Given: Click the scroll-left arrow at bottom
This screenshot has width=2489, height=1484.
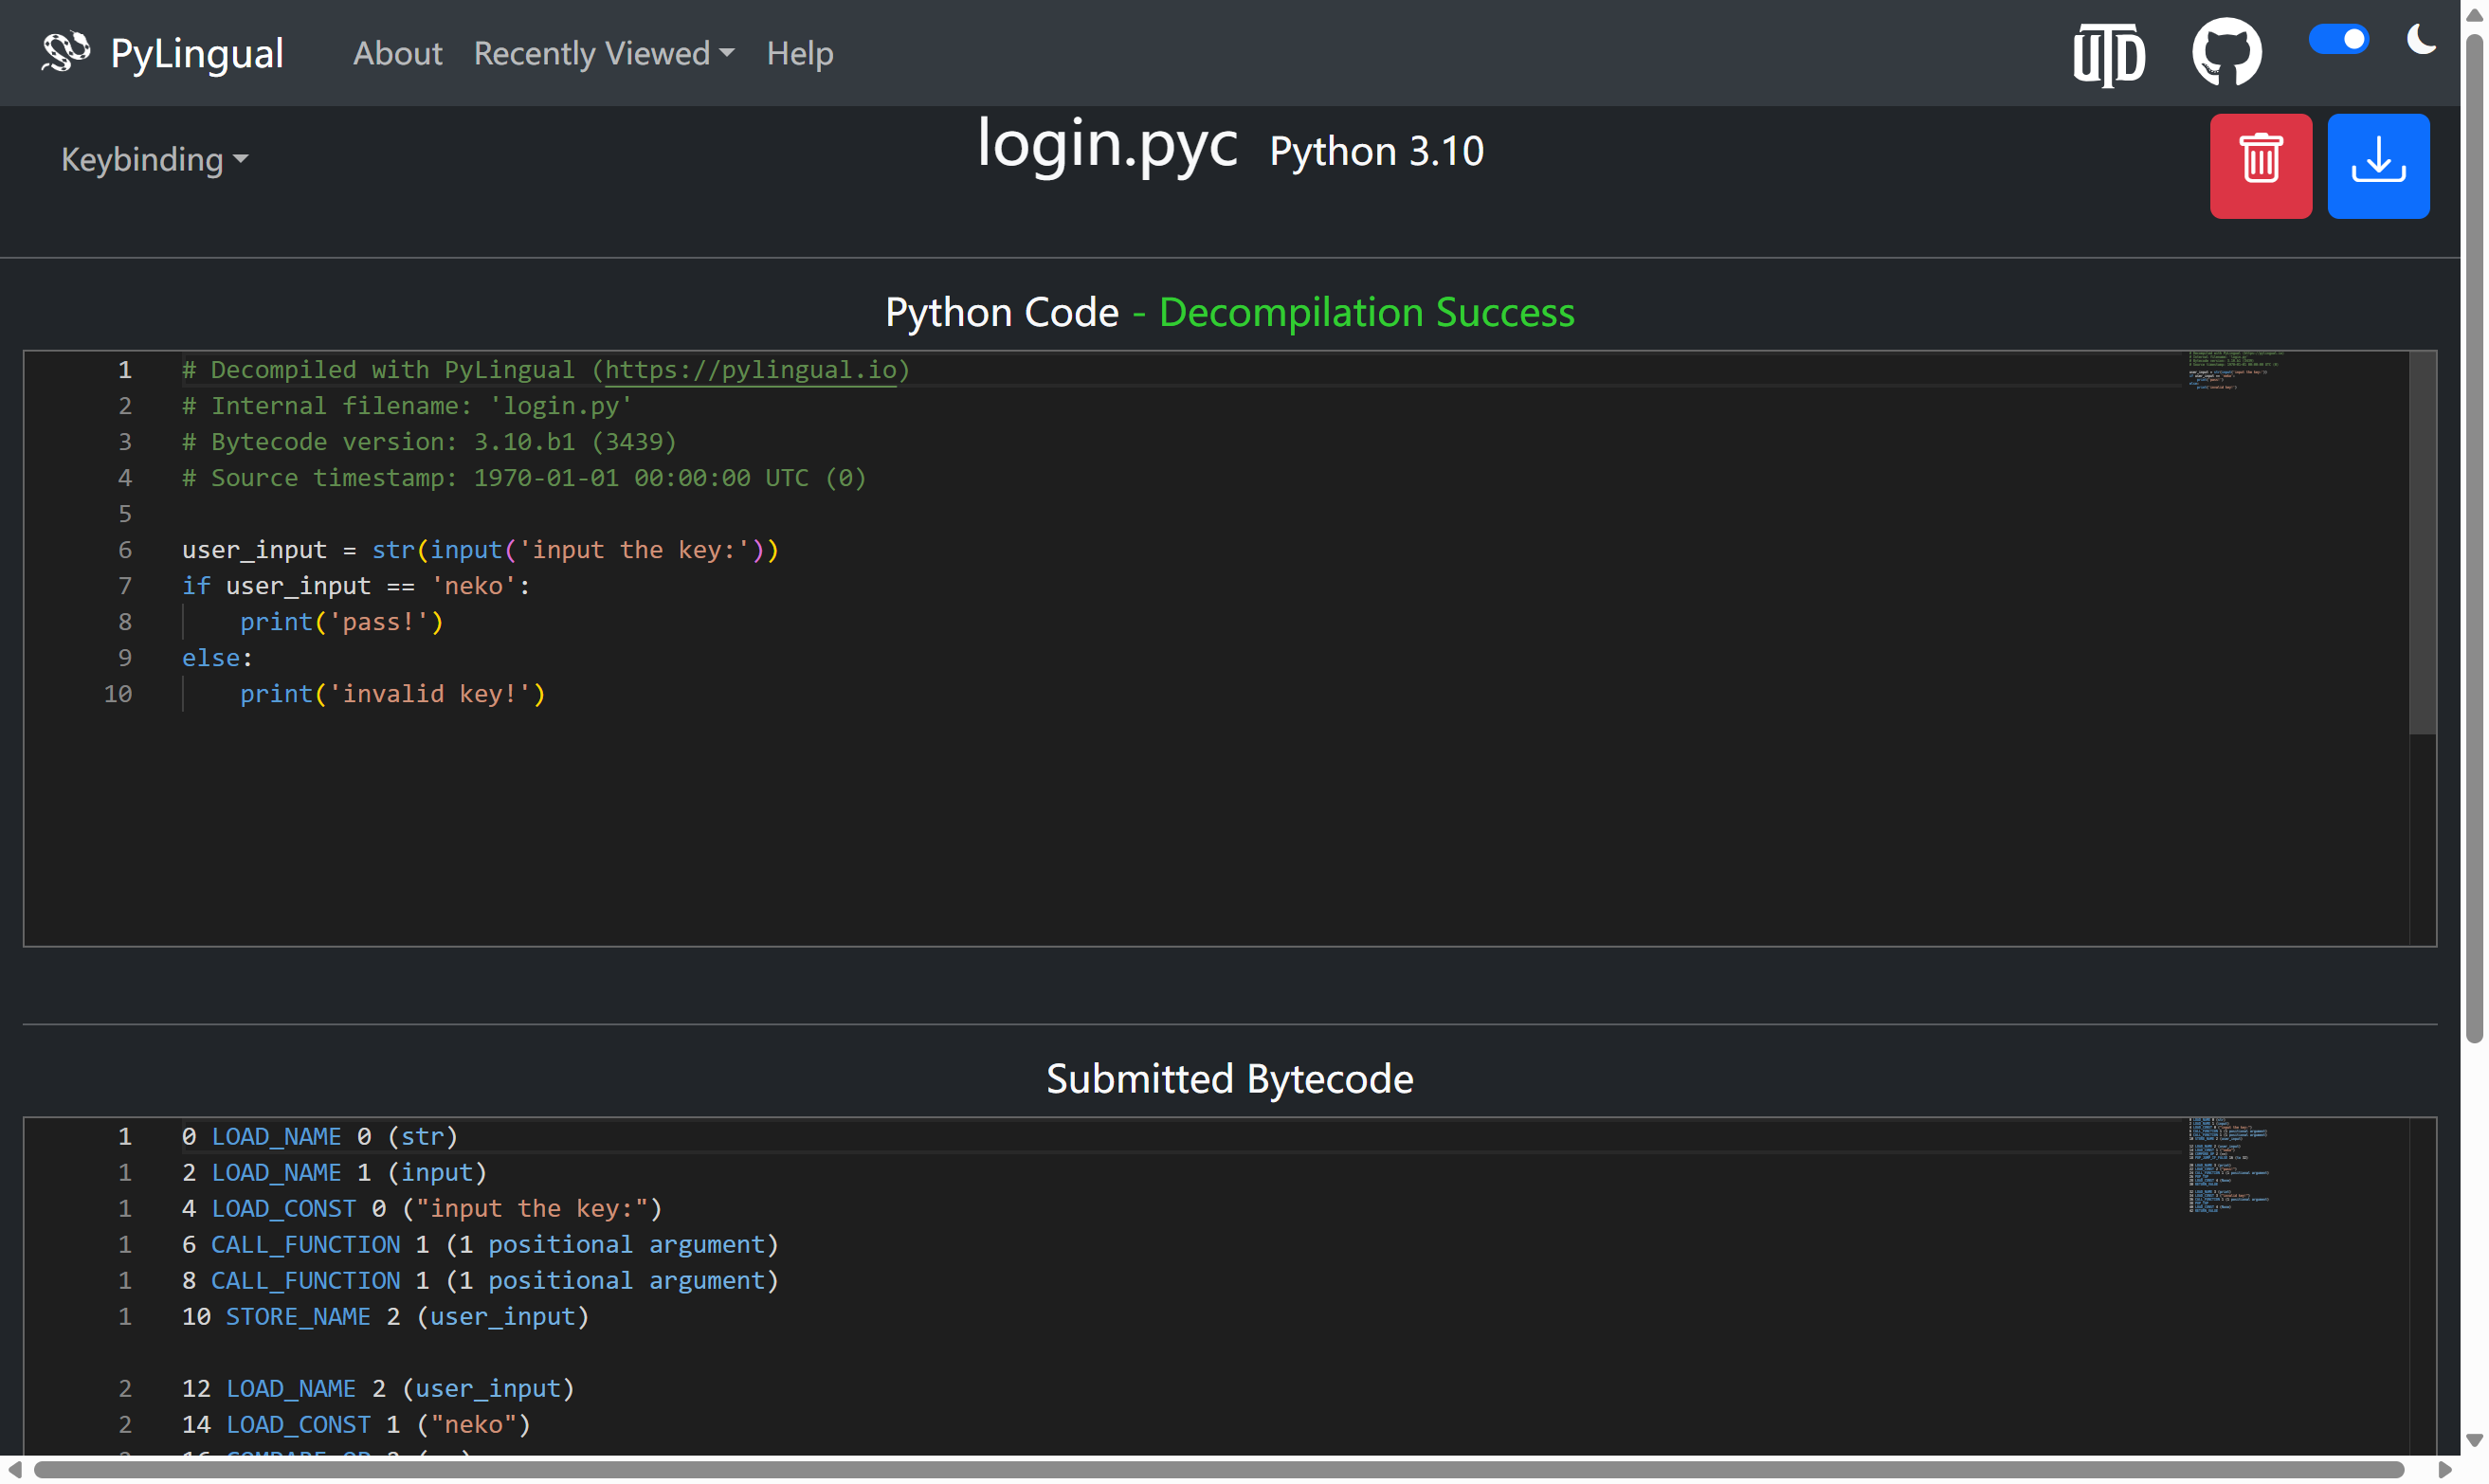Looking at the screenshot, I should pyautogui.click(x=14, y=1470).
